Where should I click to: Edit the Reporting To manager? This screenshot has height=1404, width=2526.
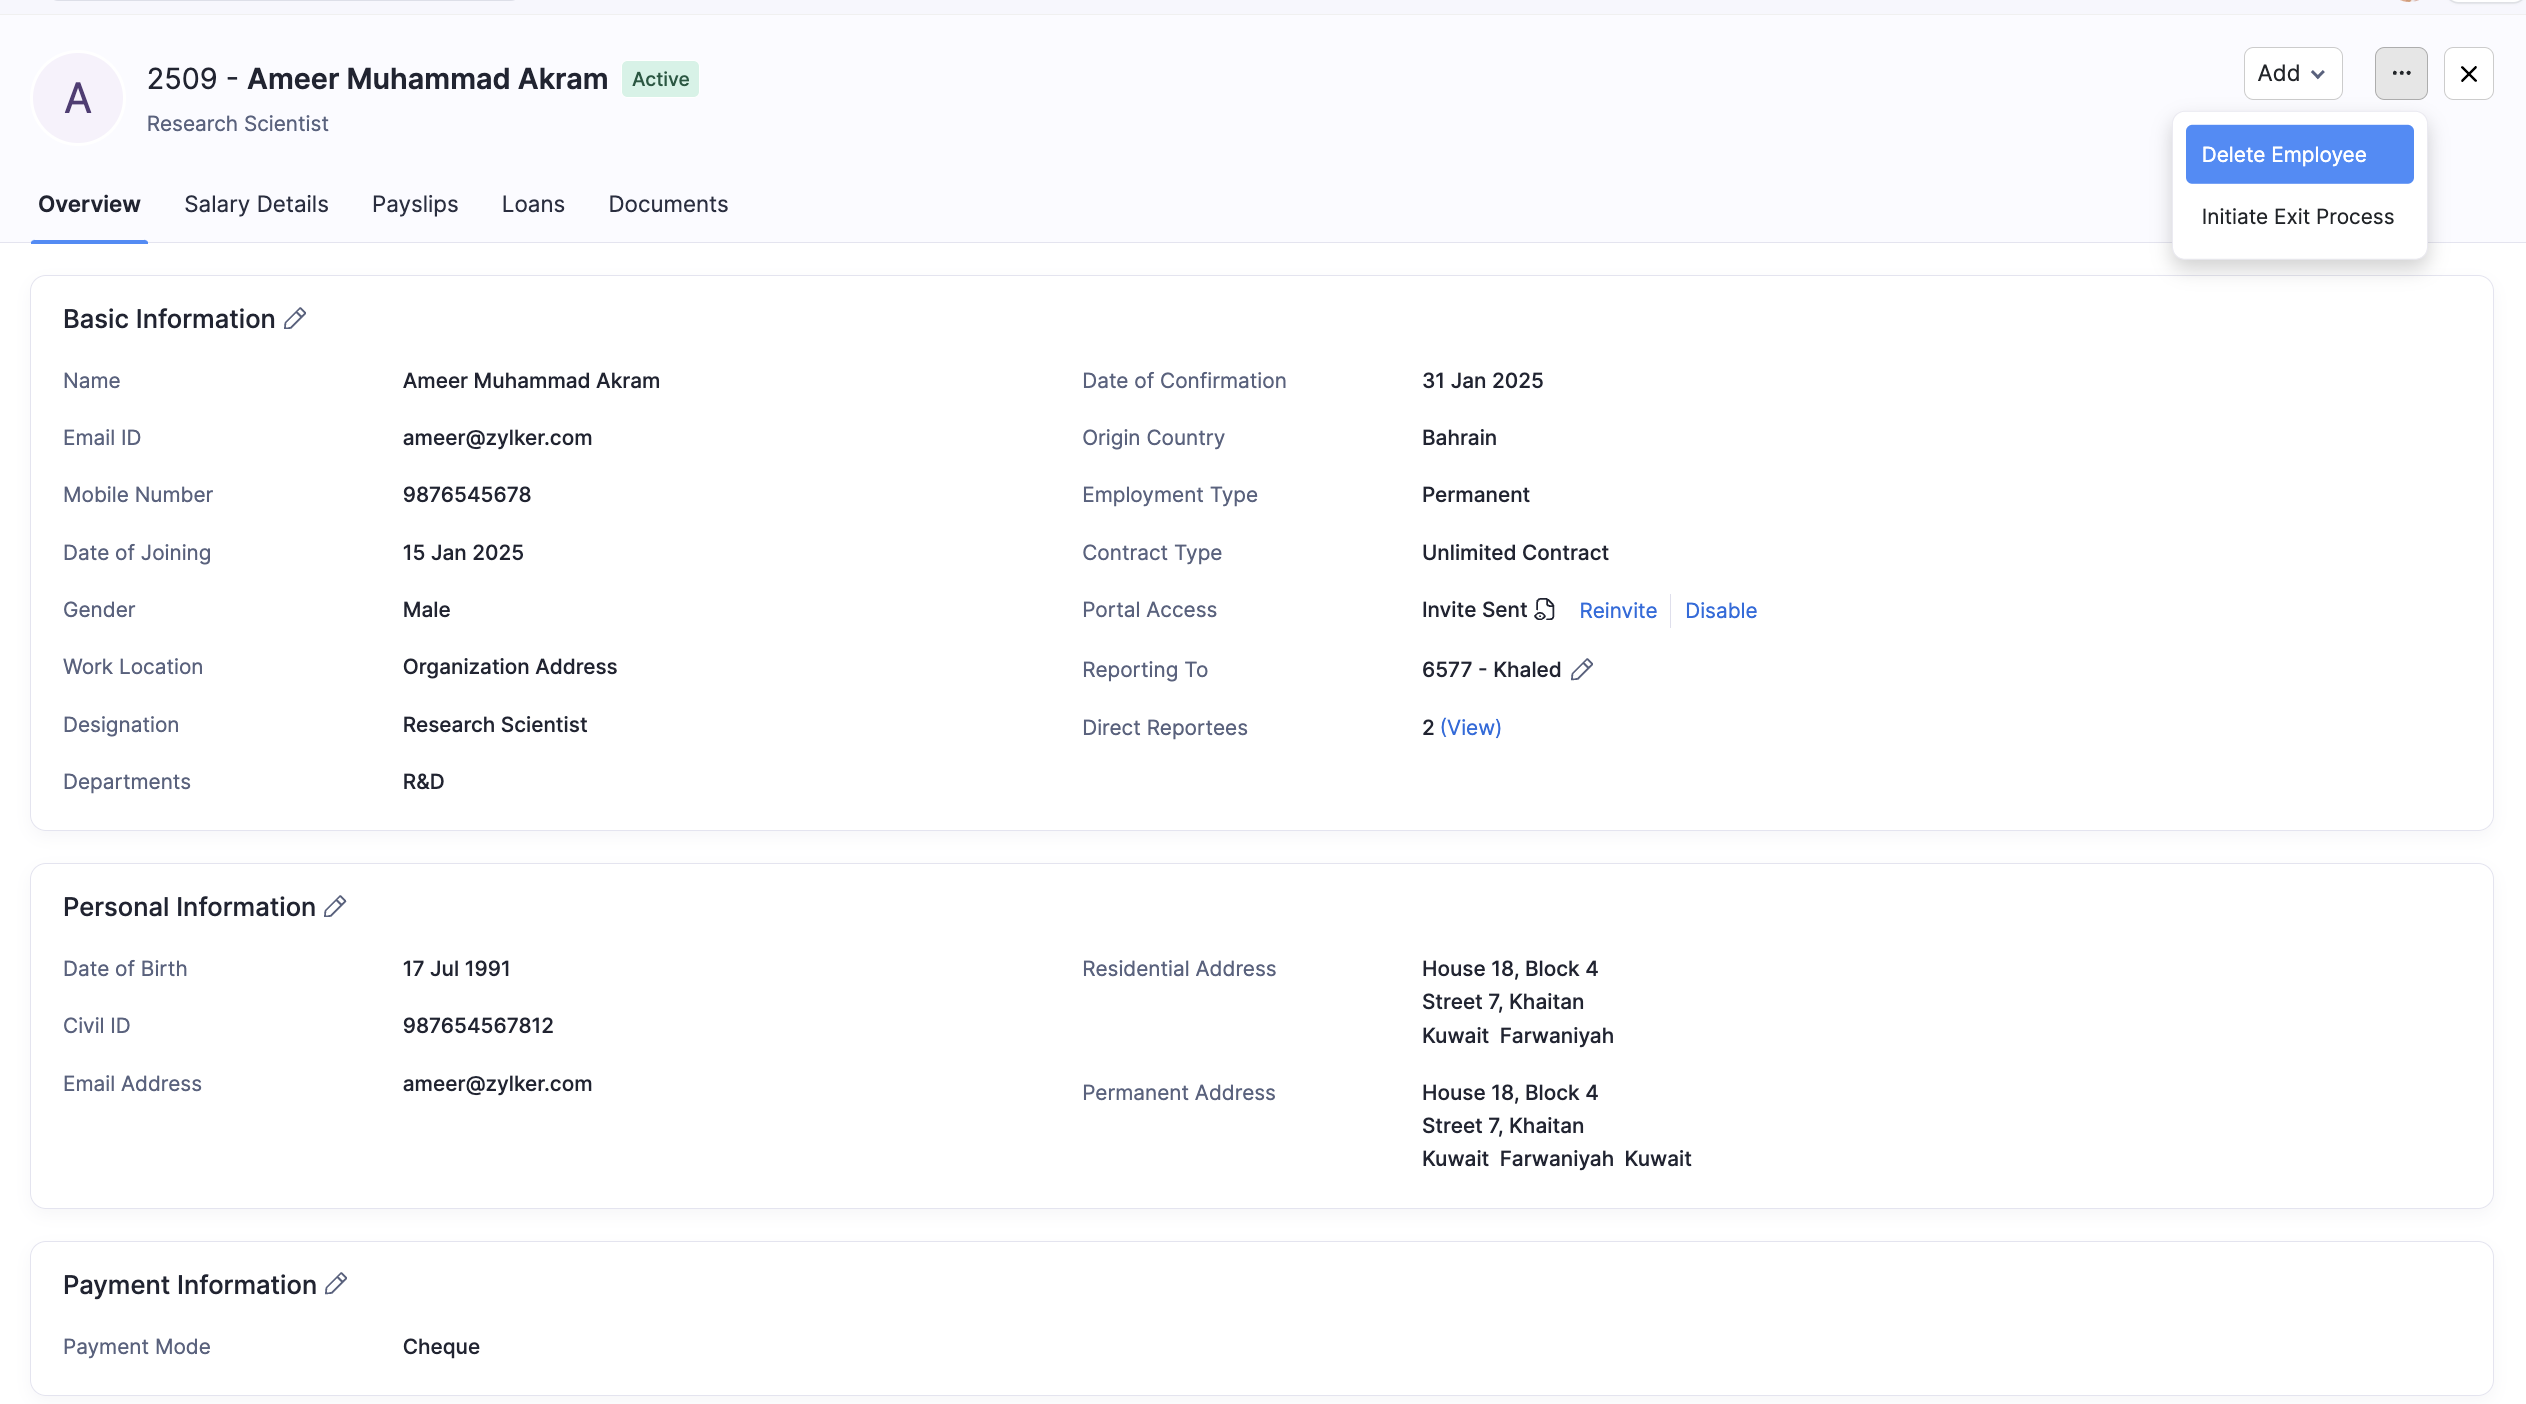coord(1581,670)
